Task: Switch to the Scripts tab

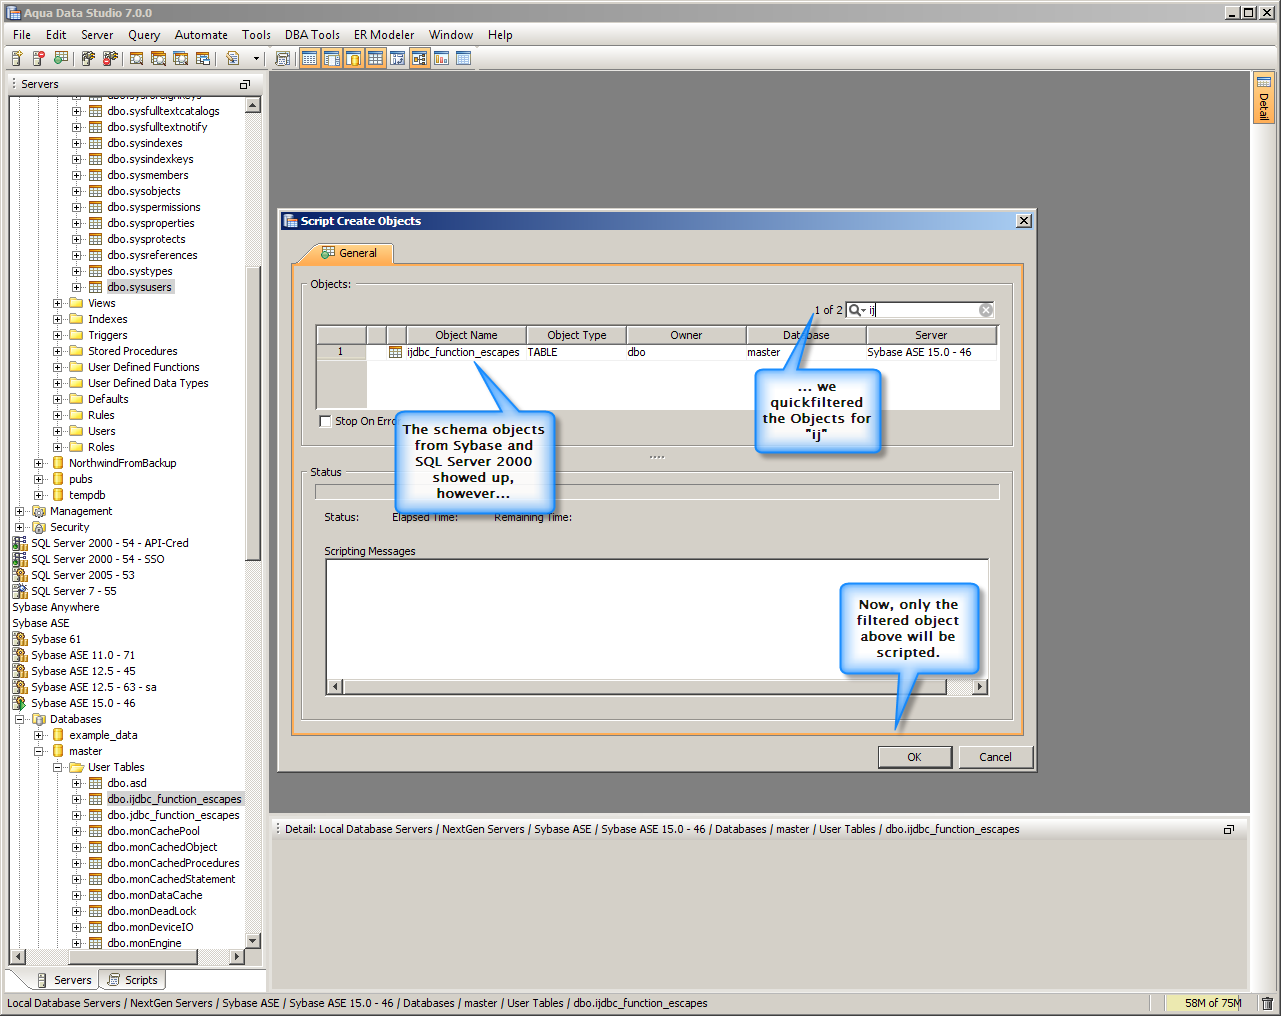Action: click(133, 980)
